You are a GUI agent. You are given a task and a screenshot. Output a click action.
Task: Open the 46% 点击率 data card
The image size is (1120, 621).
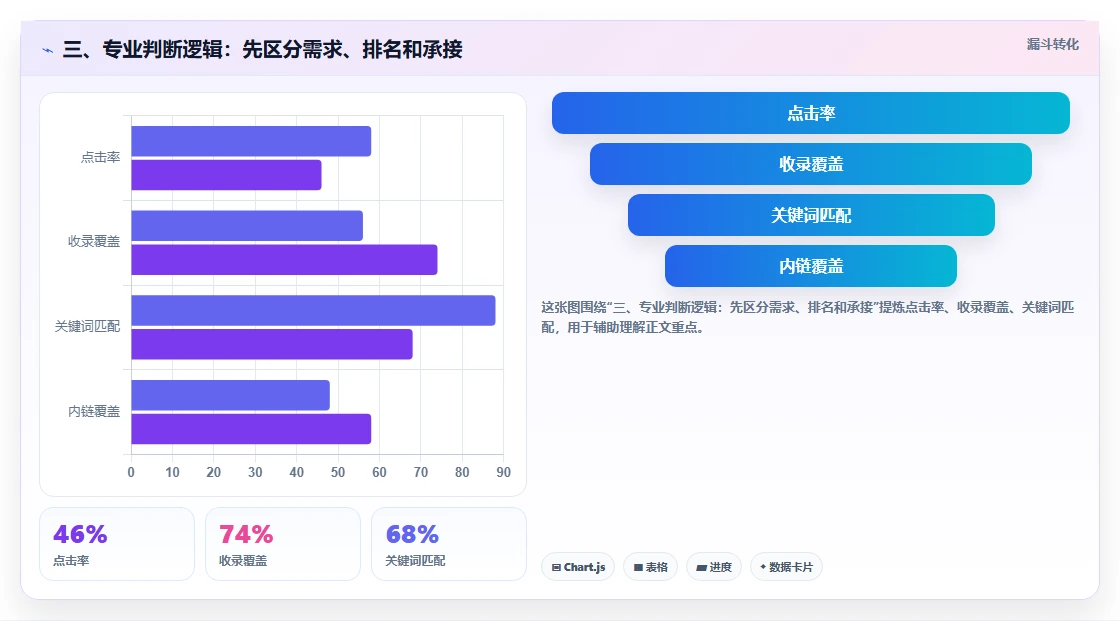tap(117, 545)
